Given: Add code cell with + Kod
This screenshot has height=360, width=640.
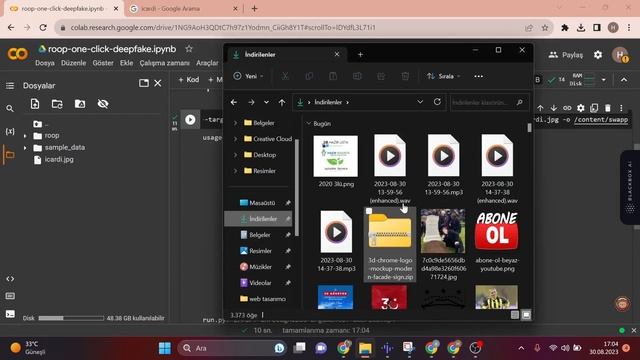Looking at the screenshot, I should 189,80.
